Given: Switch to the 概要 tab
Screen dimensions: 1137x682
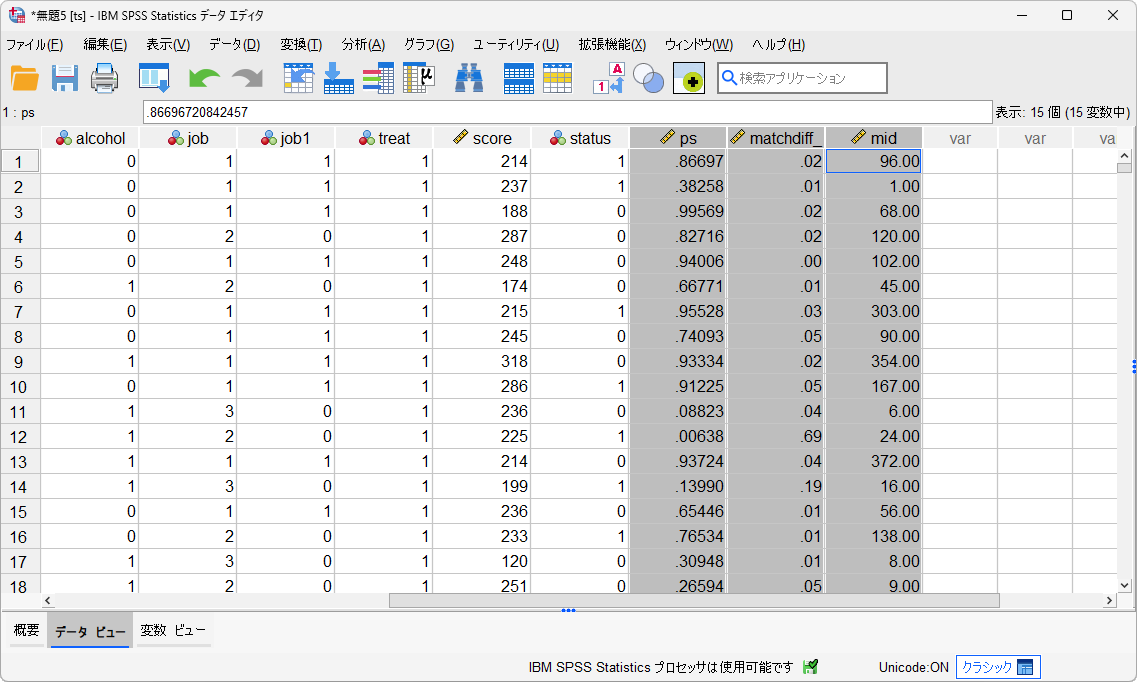Looking at the screenshot, I should pos(26,631).
